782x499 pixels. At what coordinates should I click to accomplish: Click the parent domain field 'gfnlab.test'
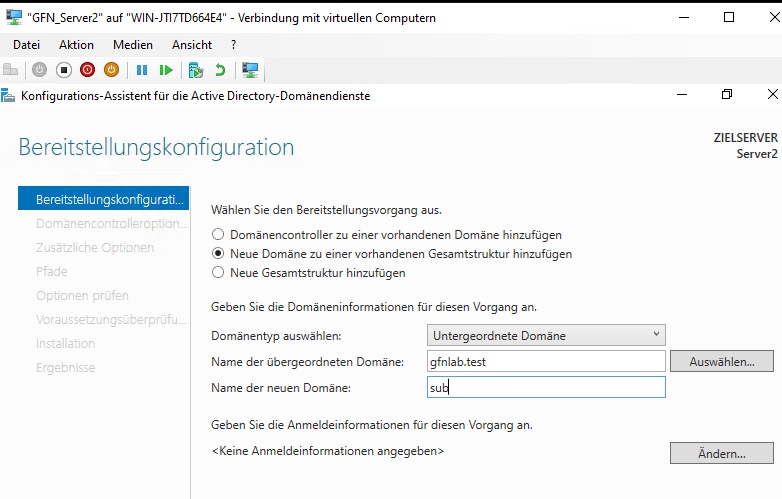coord(546,361)
